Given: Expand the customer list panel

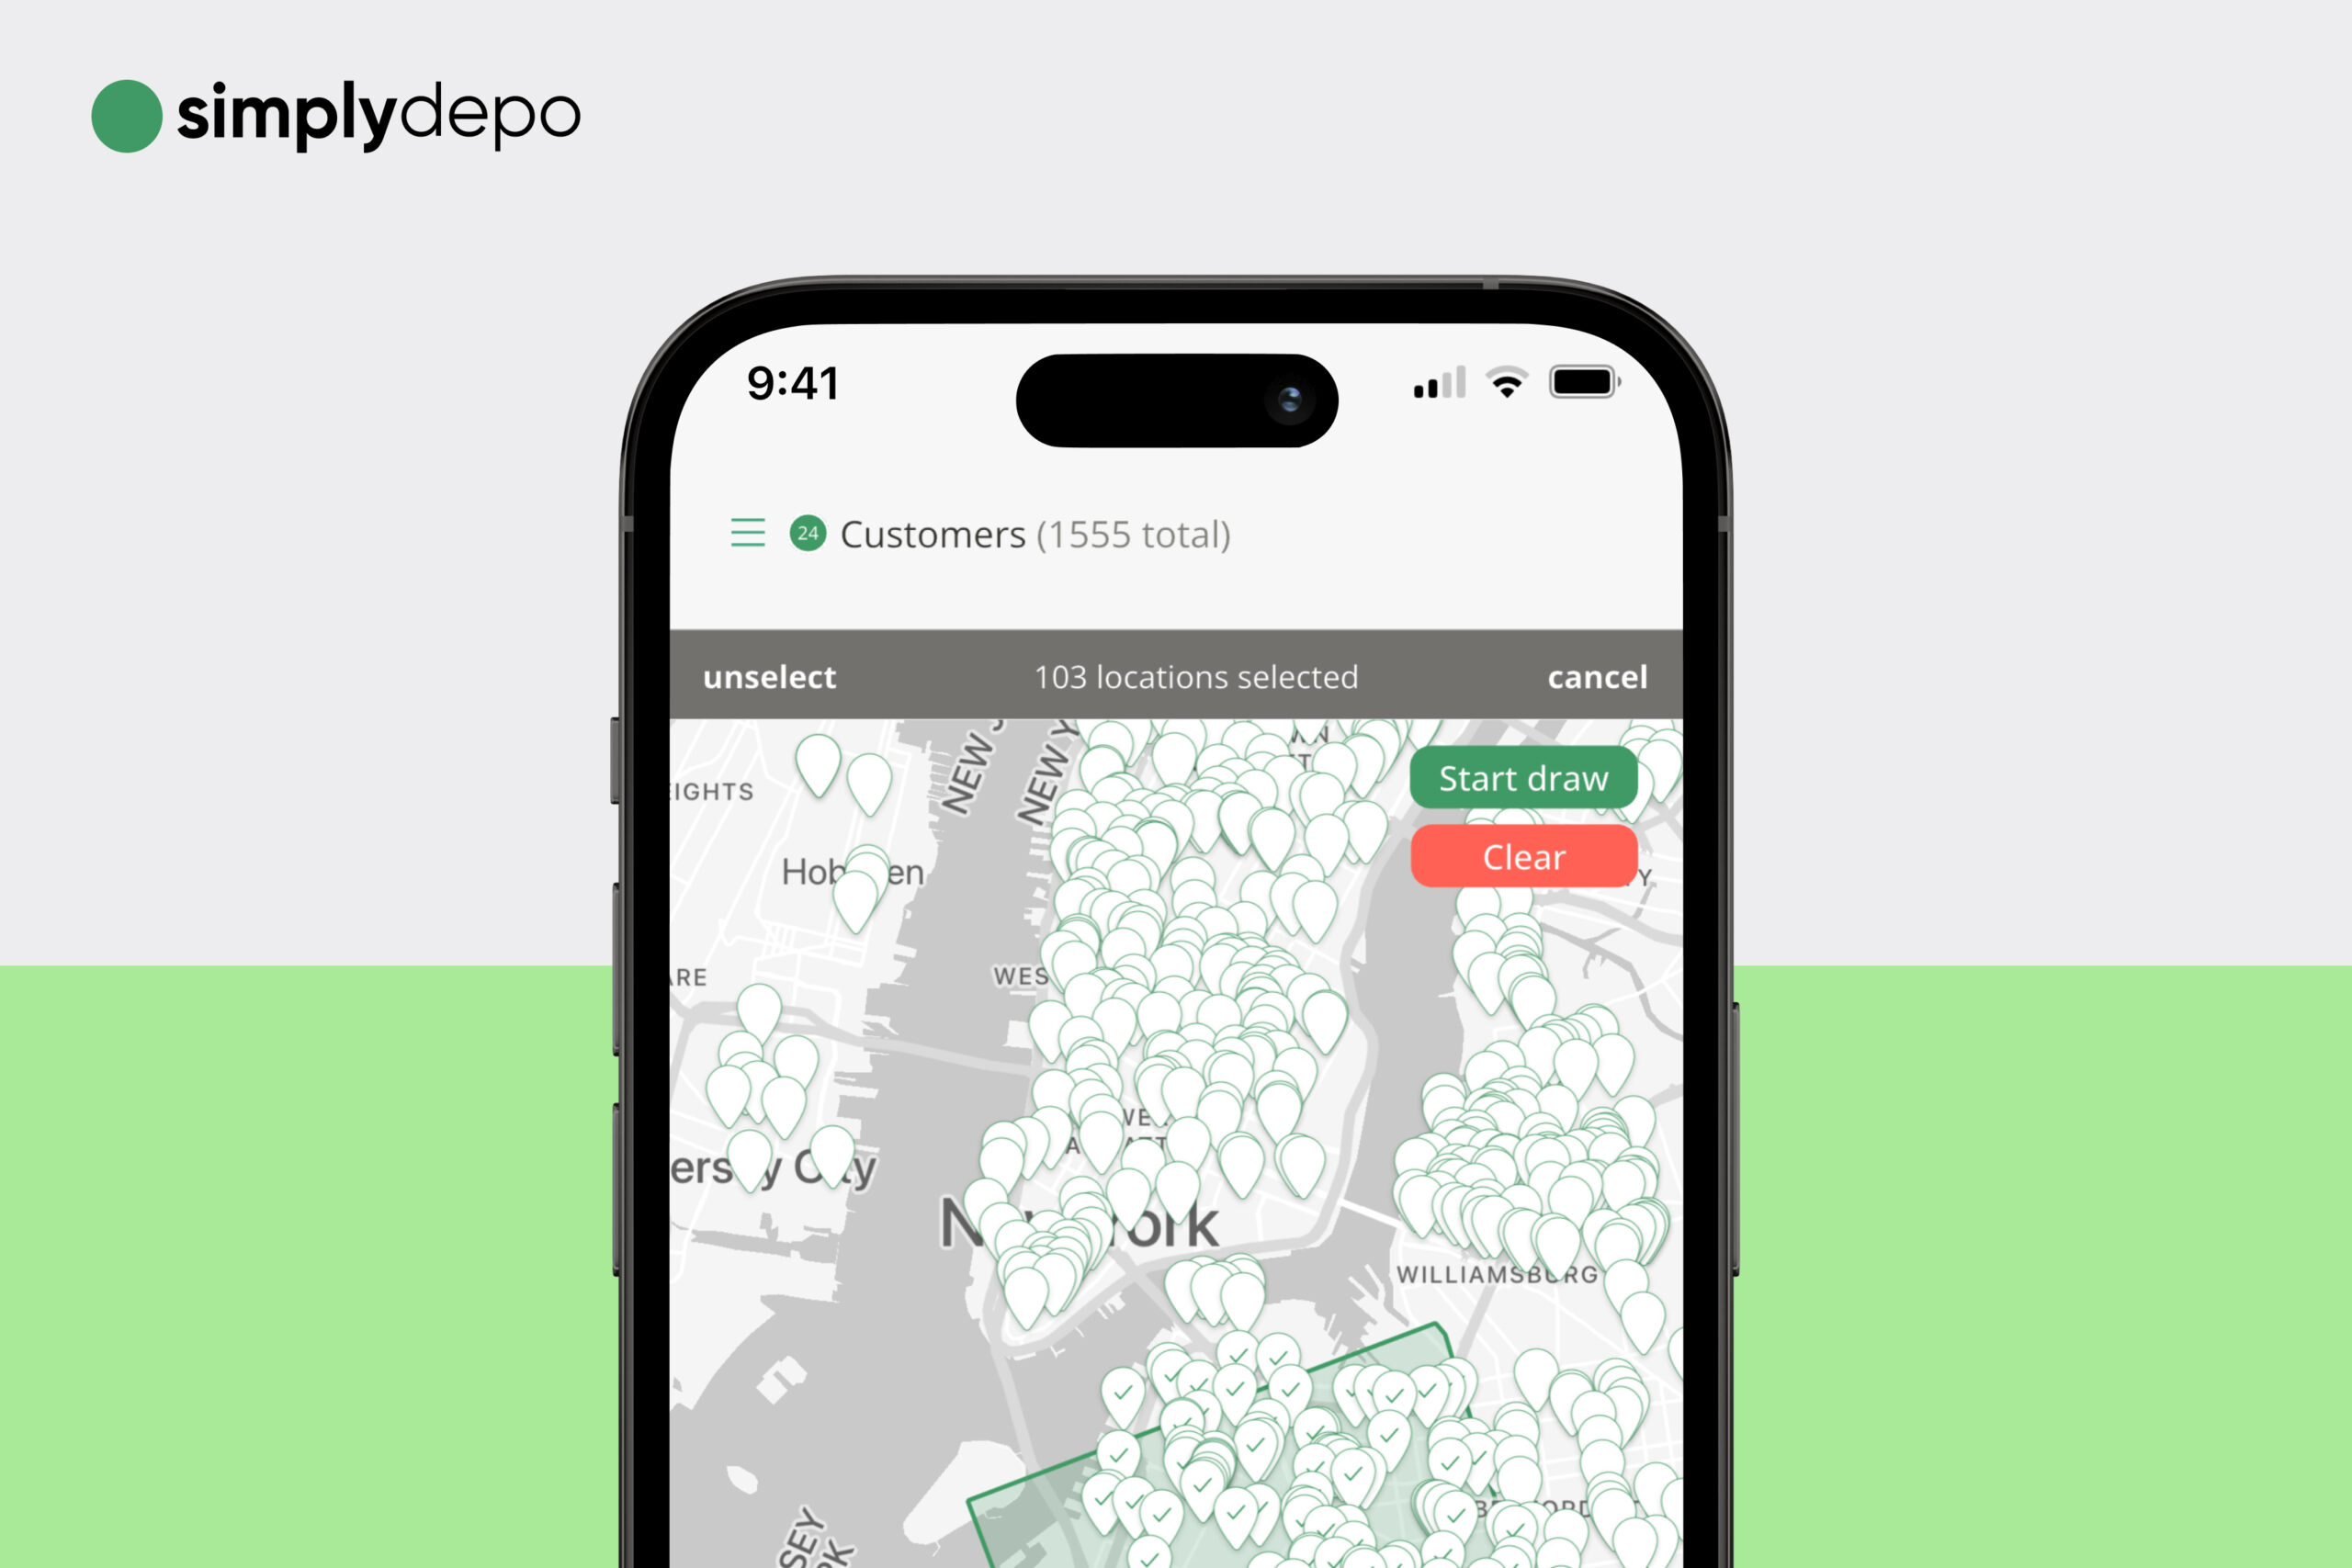Looking at the screenshot, I should pos(747,536).
